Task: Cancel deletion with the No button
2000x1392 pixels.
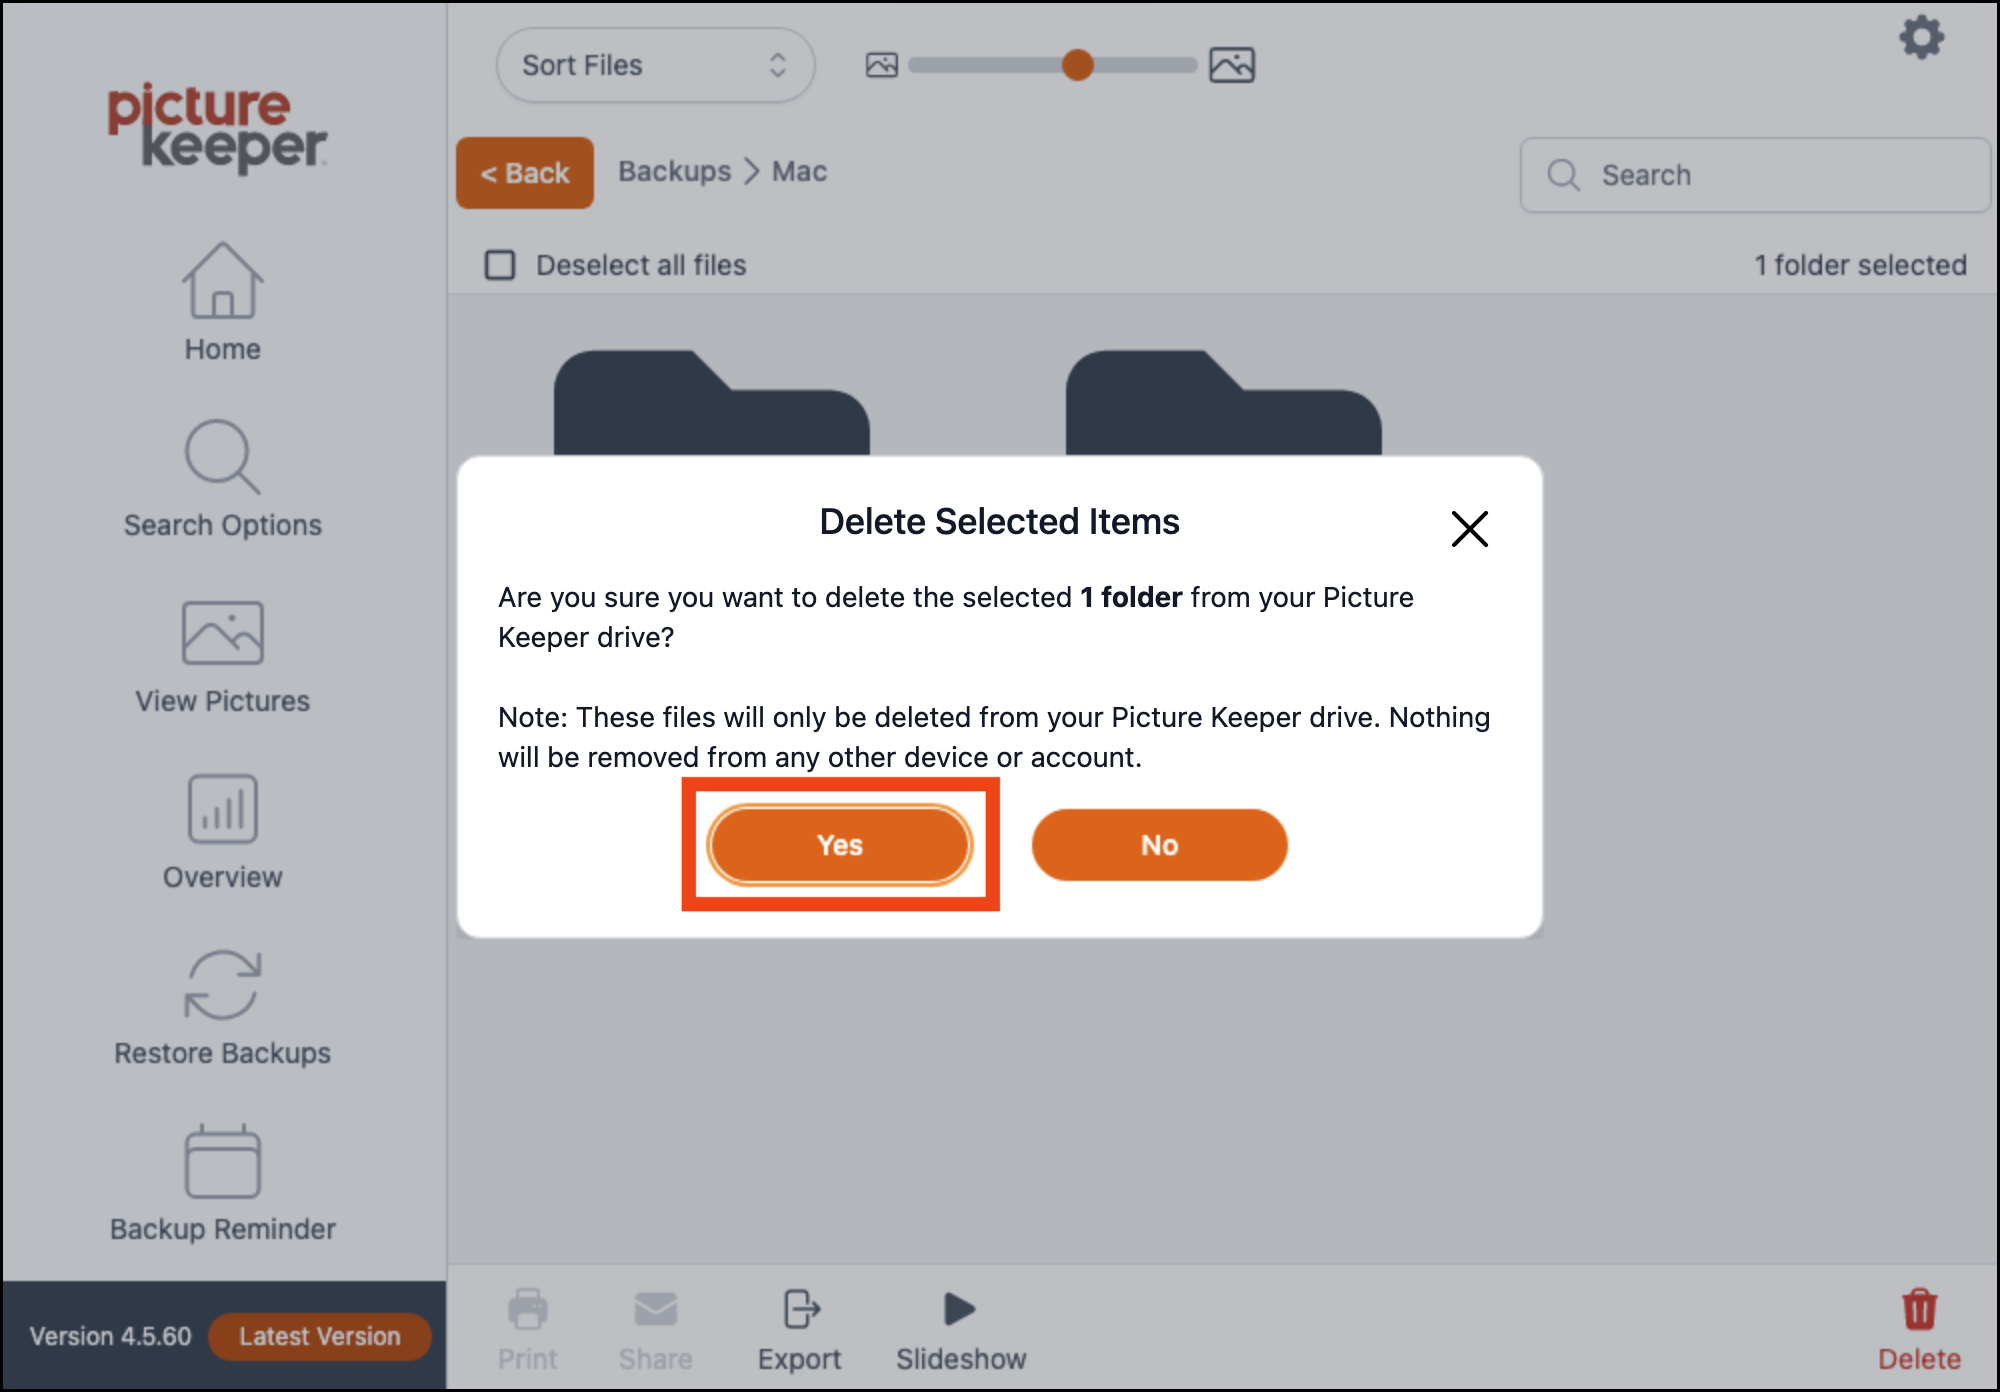Action: click(x=1159, y=845)
